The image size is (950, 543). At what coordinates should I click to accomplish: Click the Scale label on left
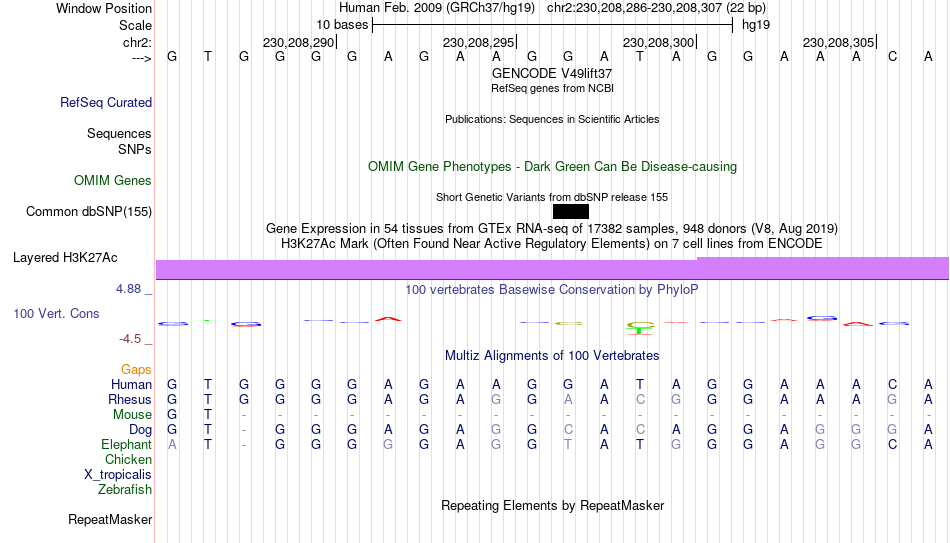coord(136,25)
